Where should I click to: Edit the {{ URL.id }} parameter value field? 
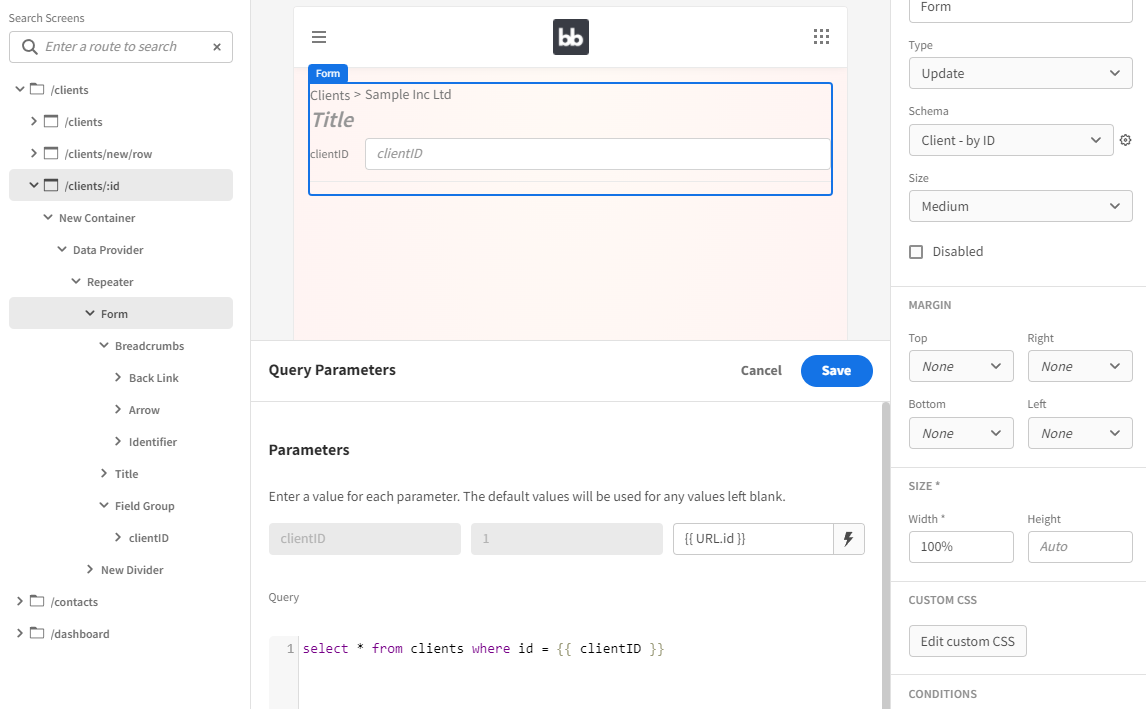(753, 539)
